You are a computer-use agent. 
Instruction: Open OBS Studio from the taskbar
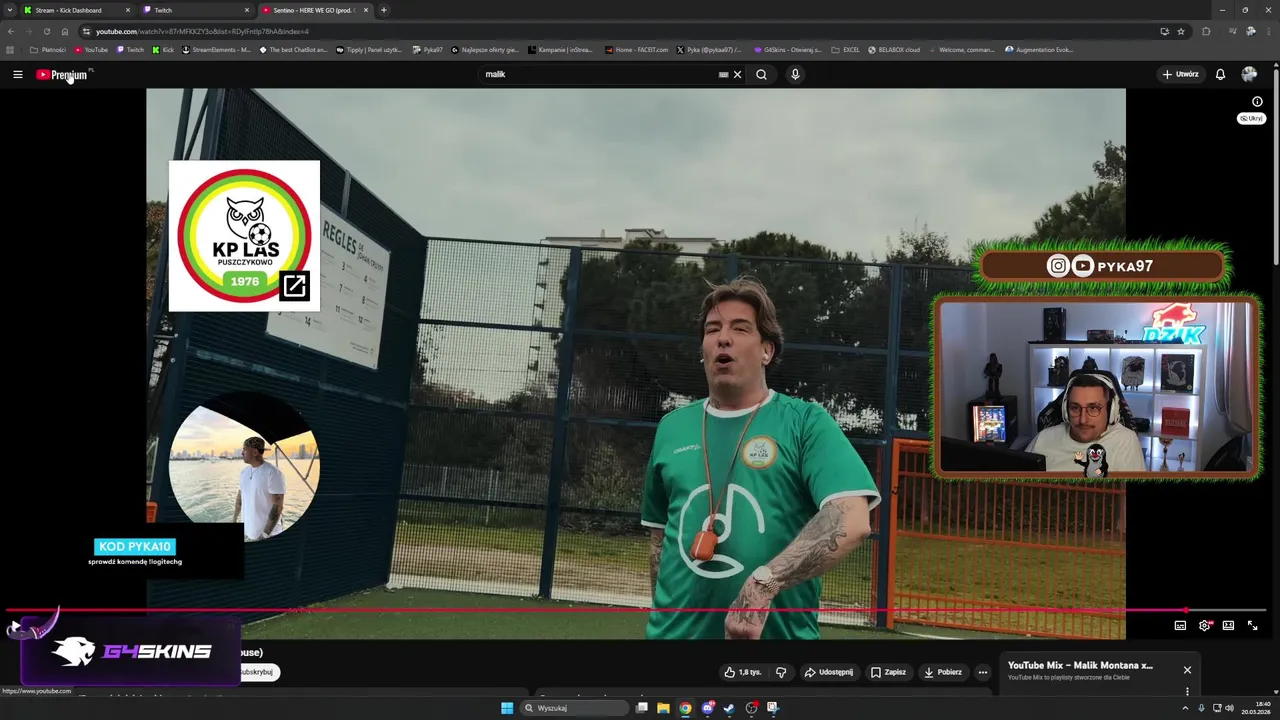(751, 708)
